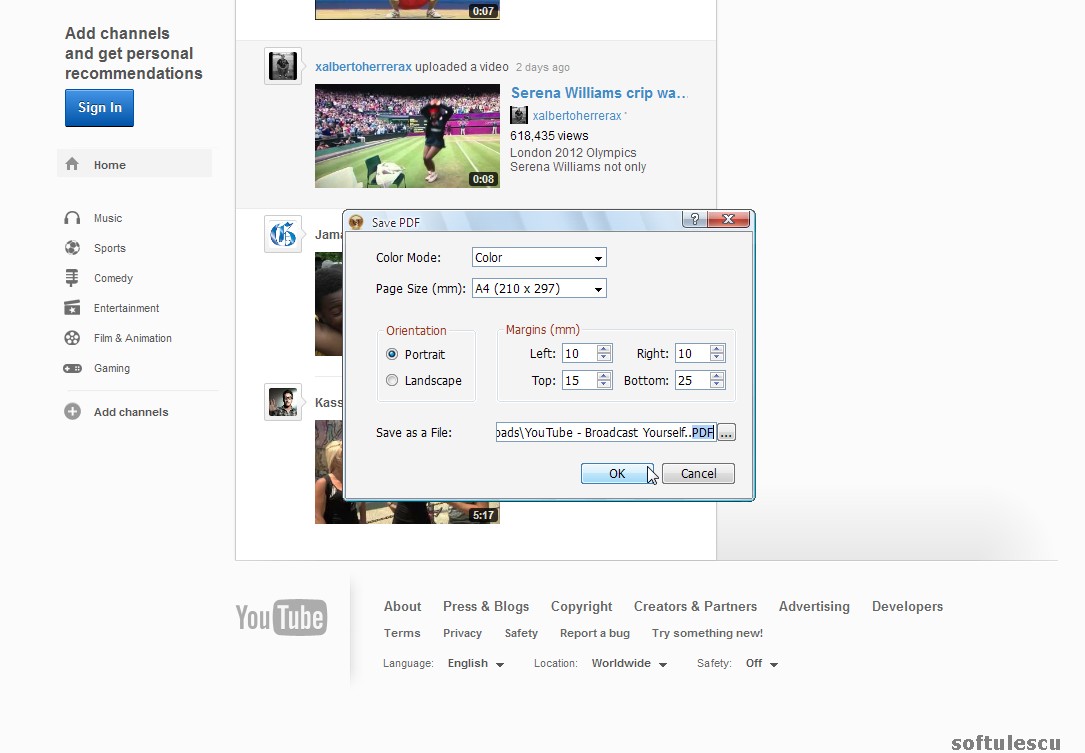Click small xalbertoherrerax avatar under video title
The width and height of the screenshot is (1085, 753).
tap(519, 115)
